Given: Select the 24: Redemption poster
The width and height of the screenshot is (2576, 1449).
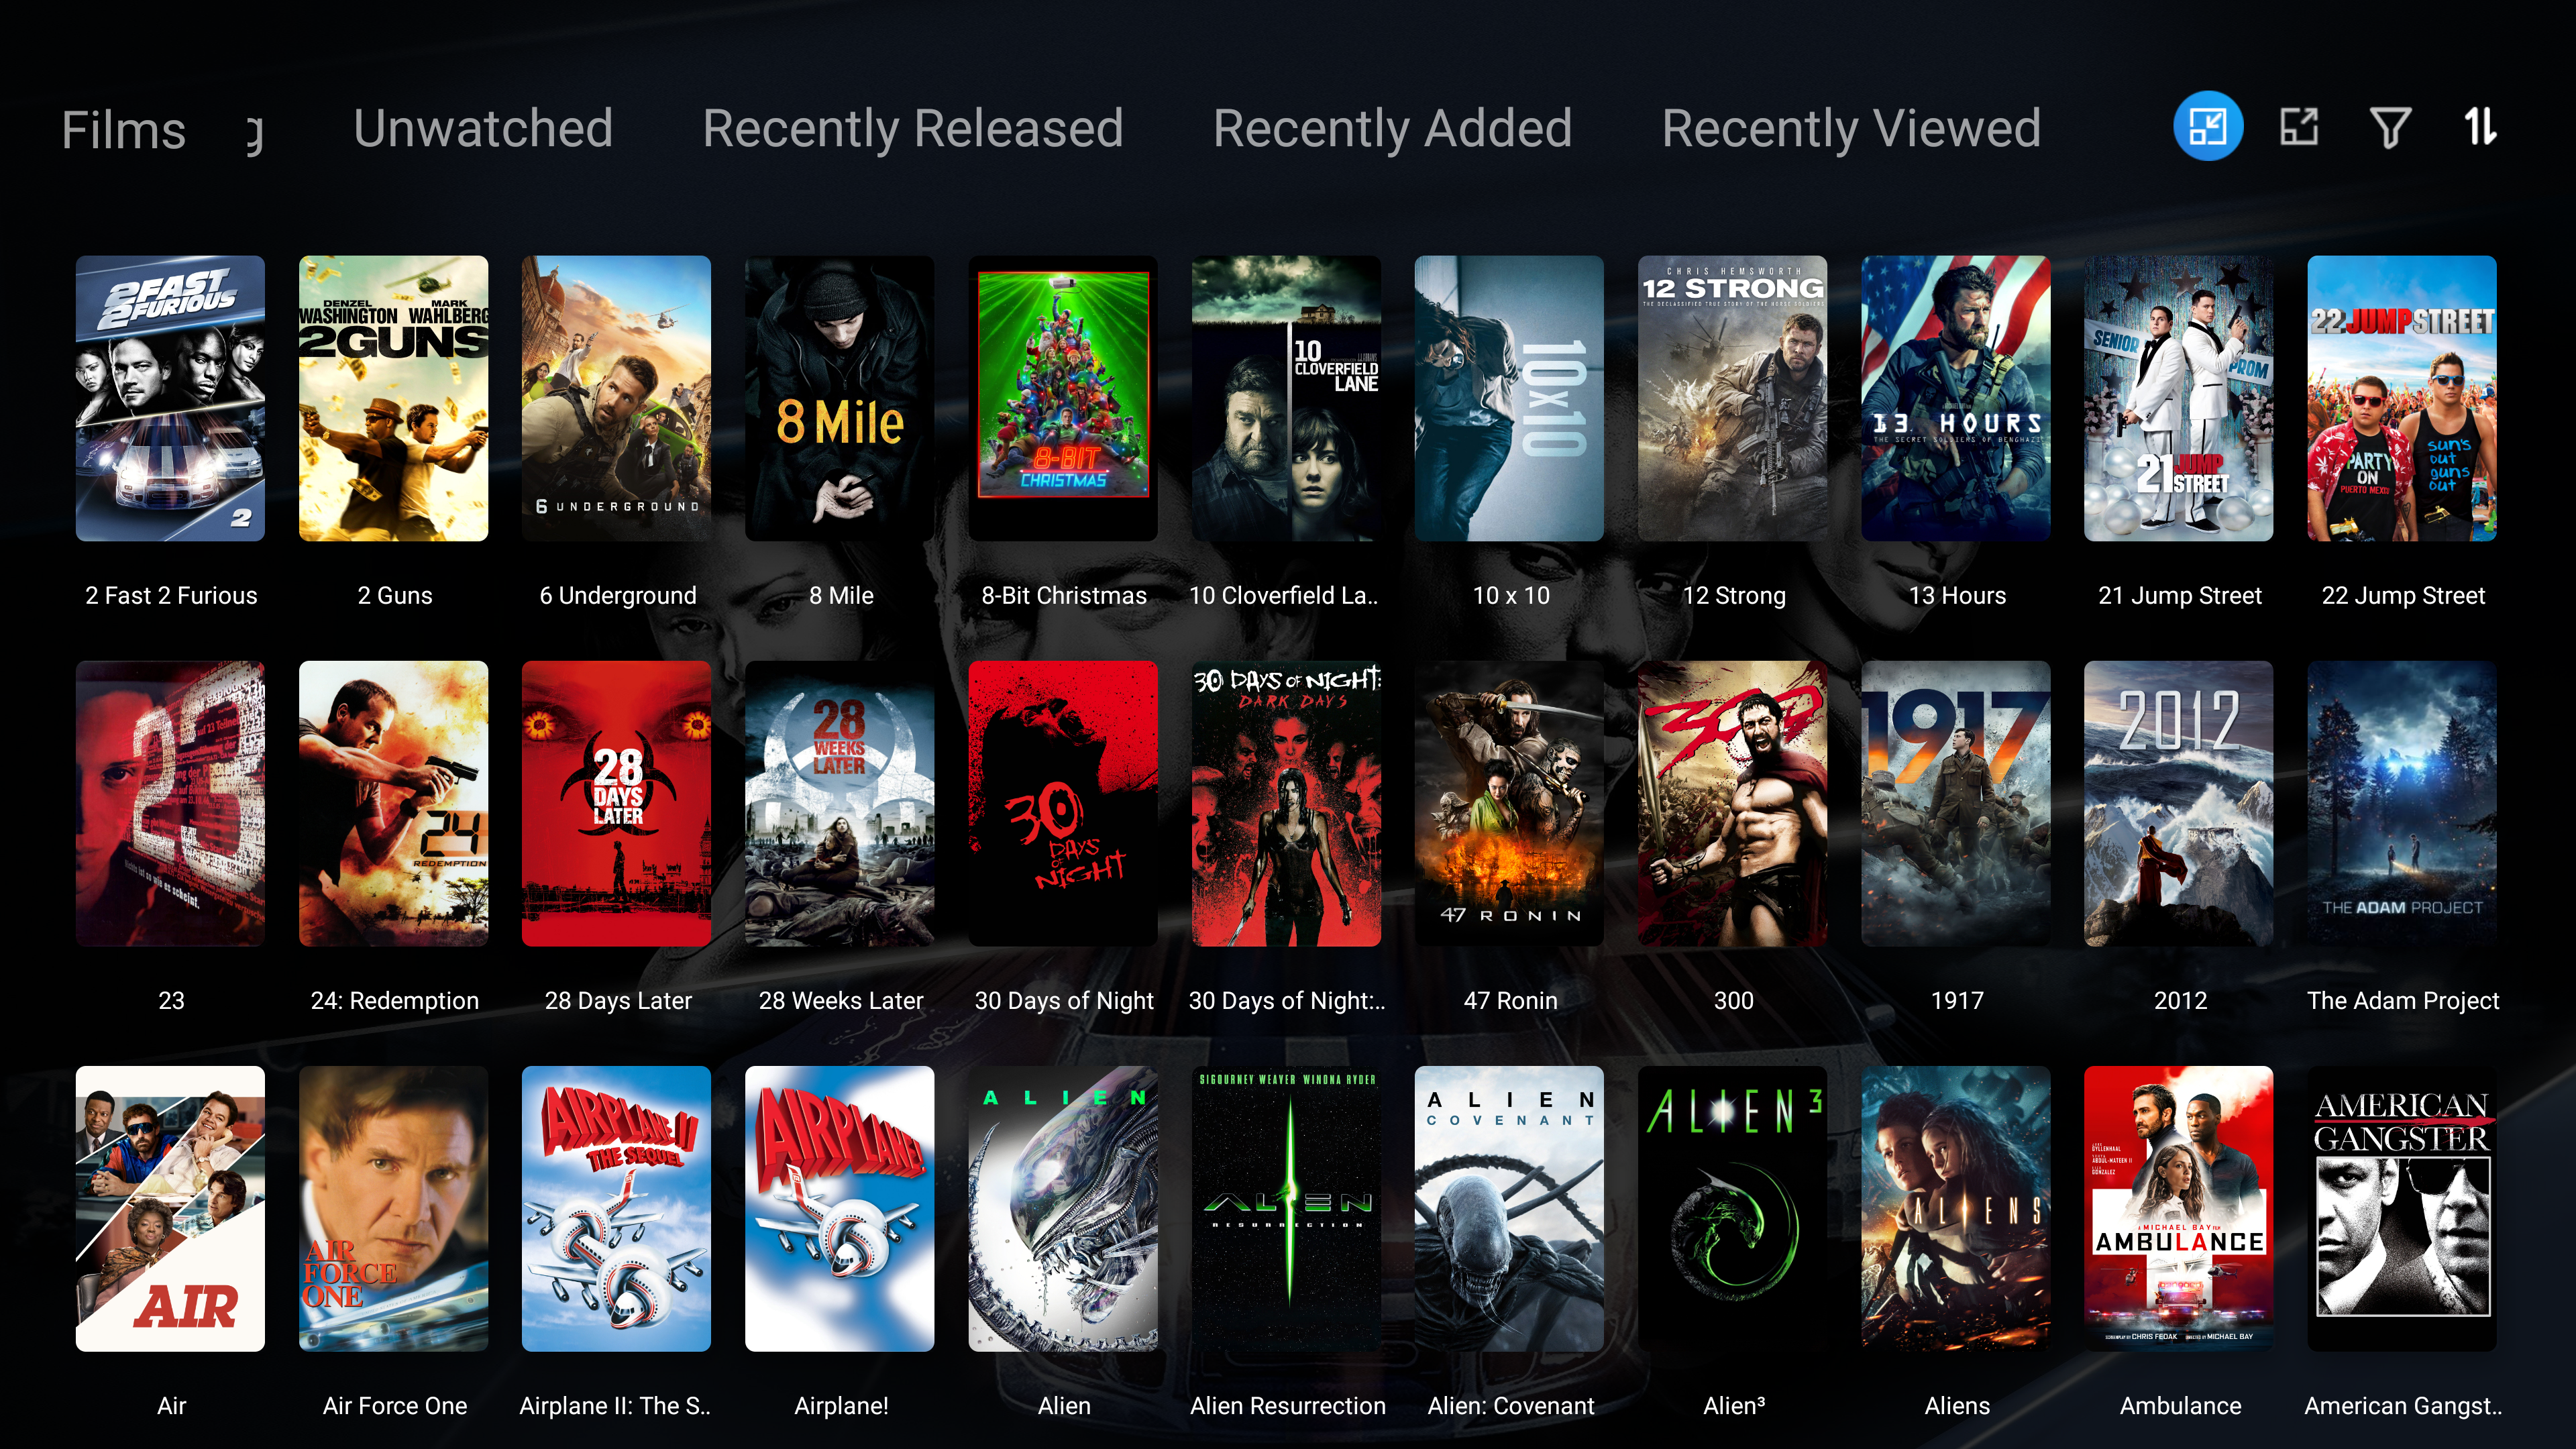Looking at the screenshot, I should pos(394,803).
